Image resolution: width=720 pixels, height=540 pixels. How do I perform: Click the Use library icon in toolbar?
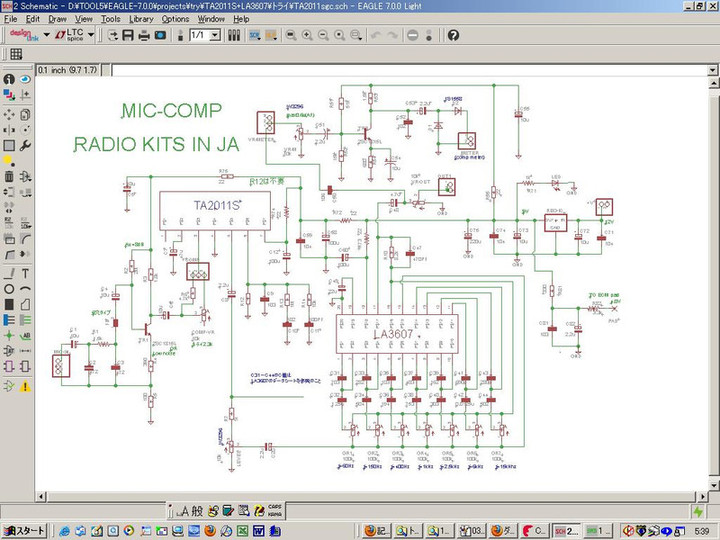tap(235, 35)
